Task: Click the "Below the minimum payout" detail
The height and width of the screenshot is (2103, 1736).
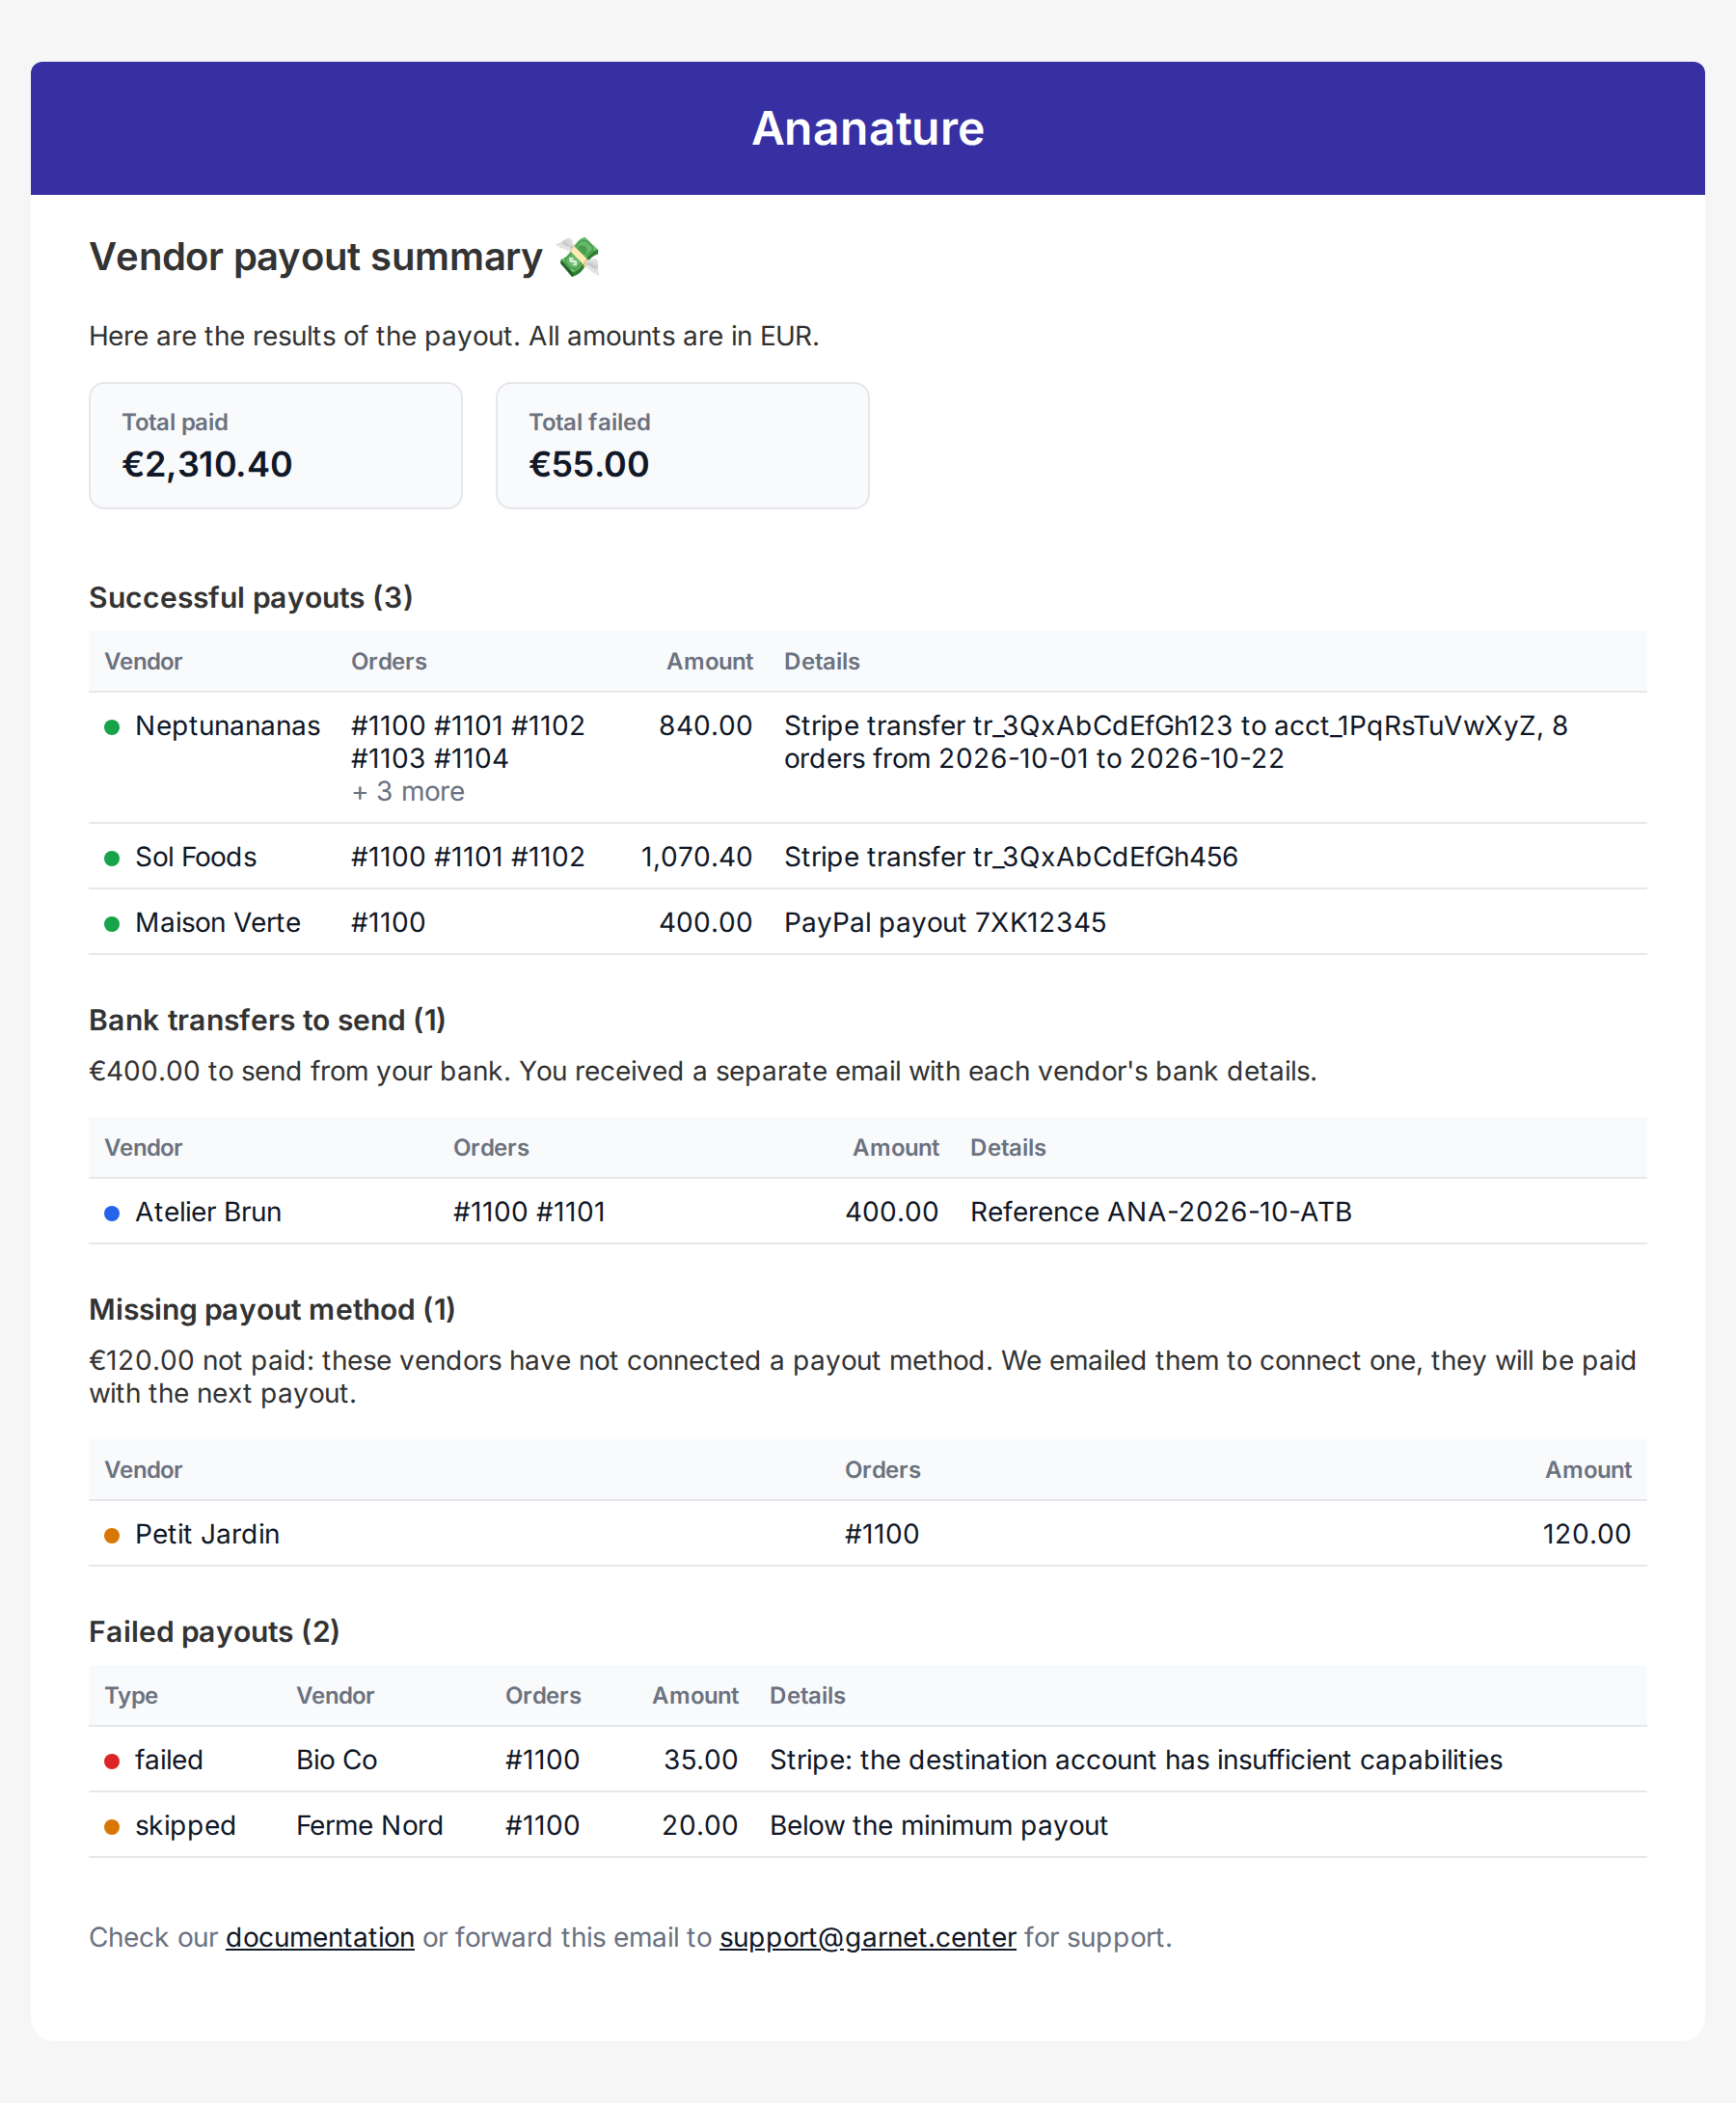Action: pyautogui.click(x=939, y=1825)
